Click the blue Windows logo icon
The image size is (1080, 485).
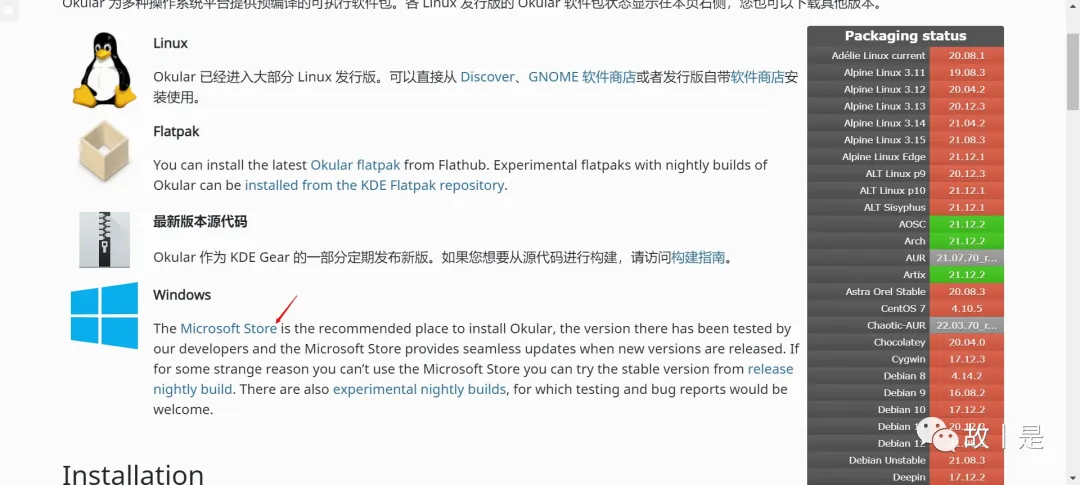click(104, 315)
